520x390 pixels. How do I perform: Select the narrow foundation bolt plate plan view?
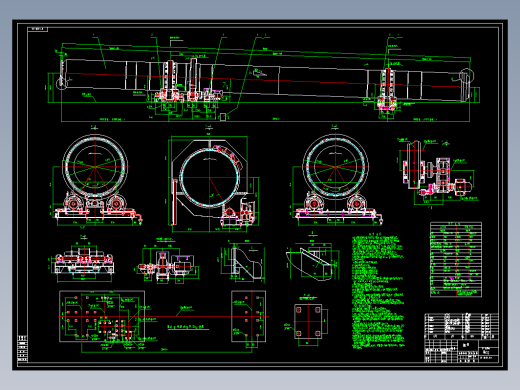[x=248, y=316]
